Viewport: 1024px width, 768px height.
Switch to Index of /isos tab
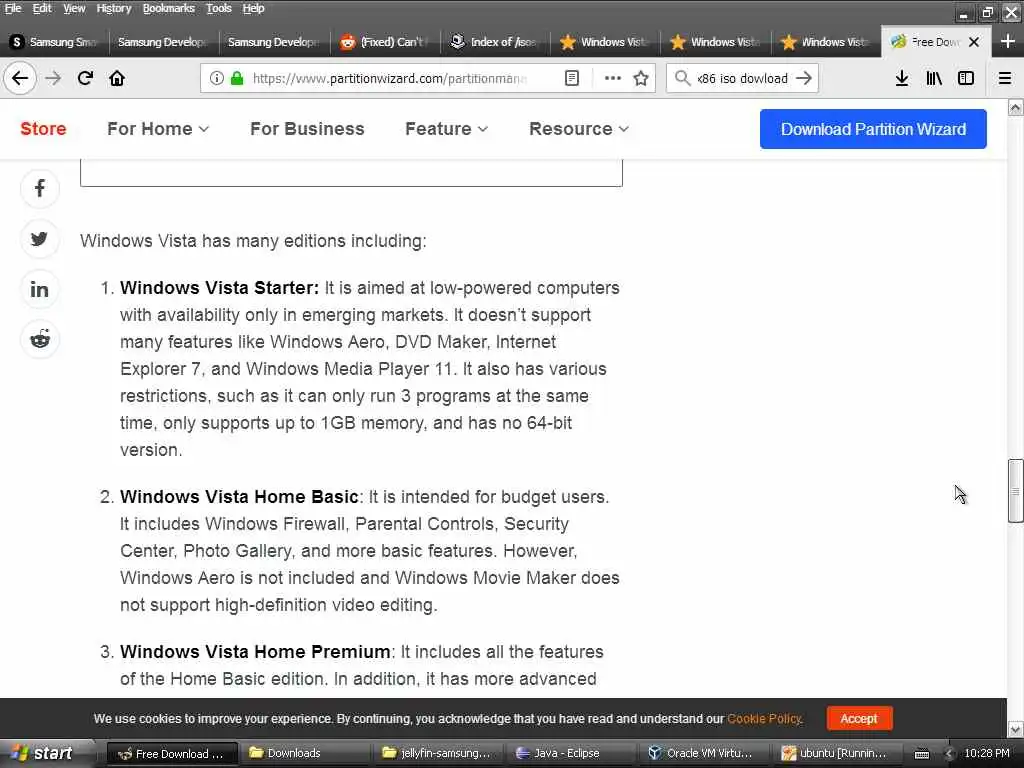click(495, 42)
